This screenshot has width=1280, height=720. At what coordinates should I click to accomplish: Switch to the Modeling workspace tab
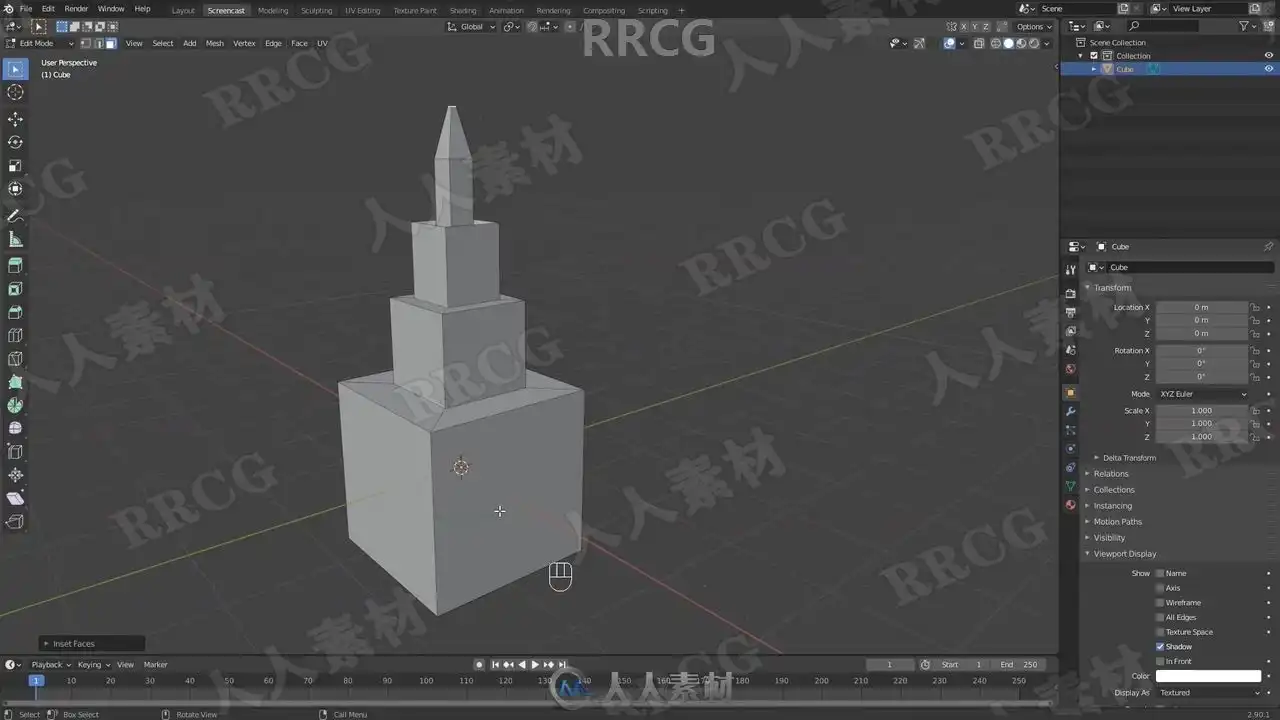click(273, 11)
